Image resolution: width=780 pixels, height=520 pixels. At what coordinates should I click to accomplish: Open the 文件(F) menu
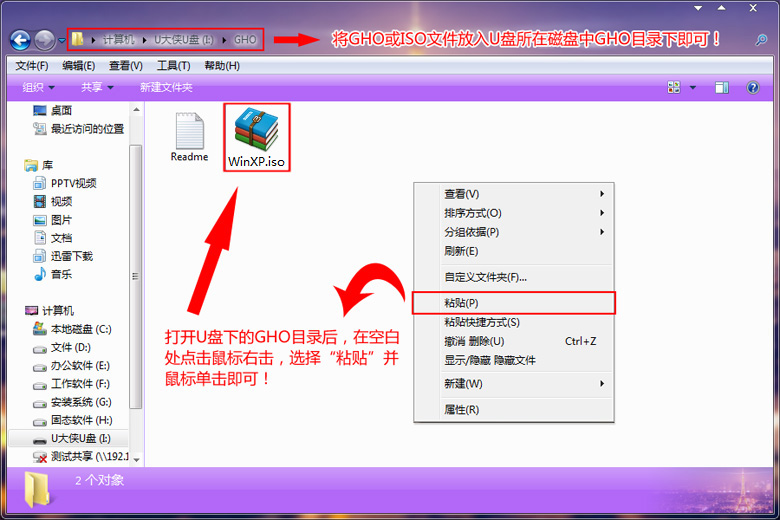32,66
